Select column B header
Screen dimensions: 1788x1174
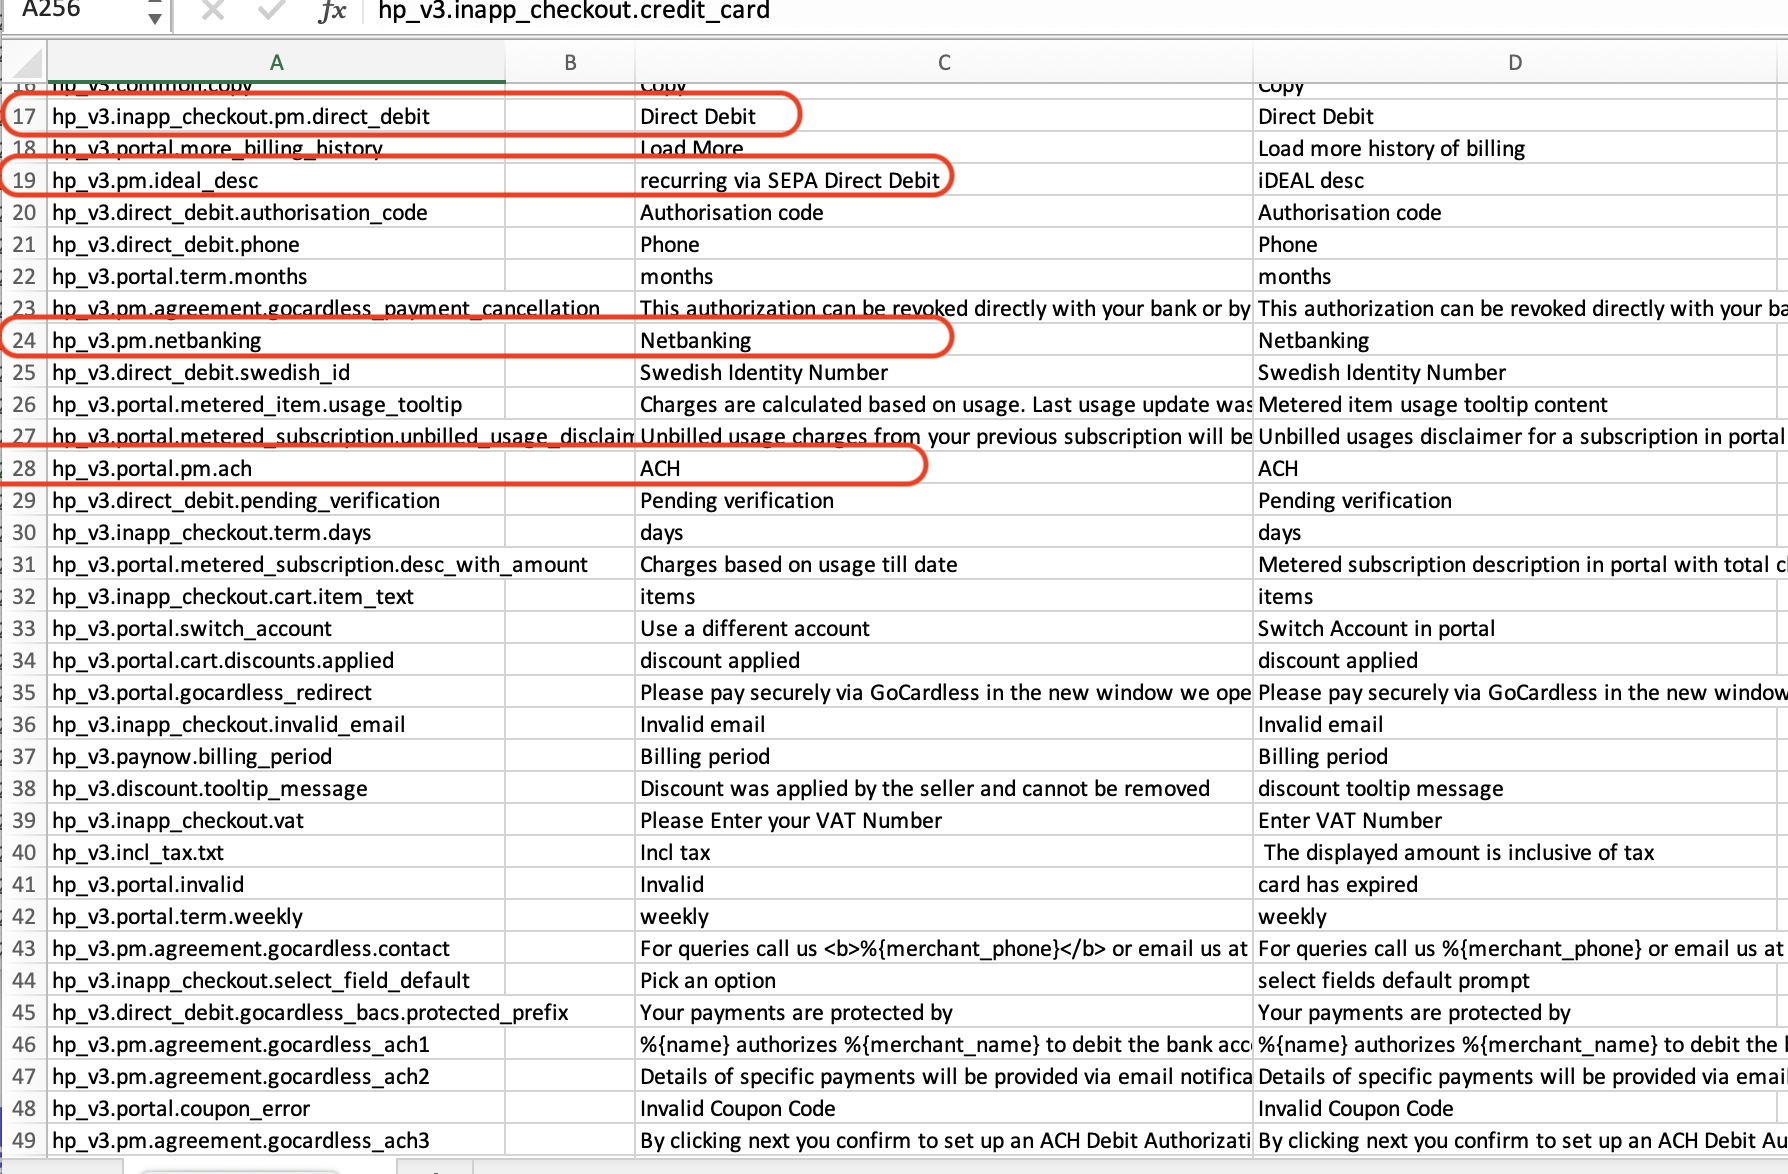[x=570, y=63]
